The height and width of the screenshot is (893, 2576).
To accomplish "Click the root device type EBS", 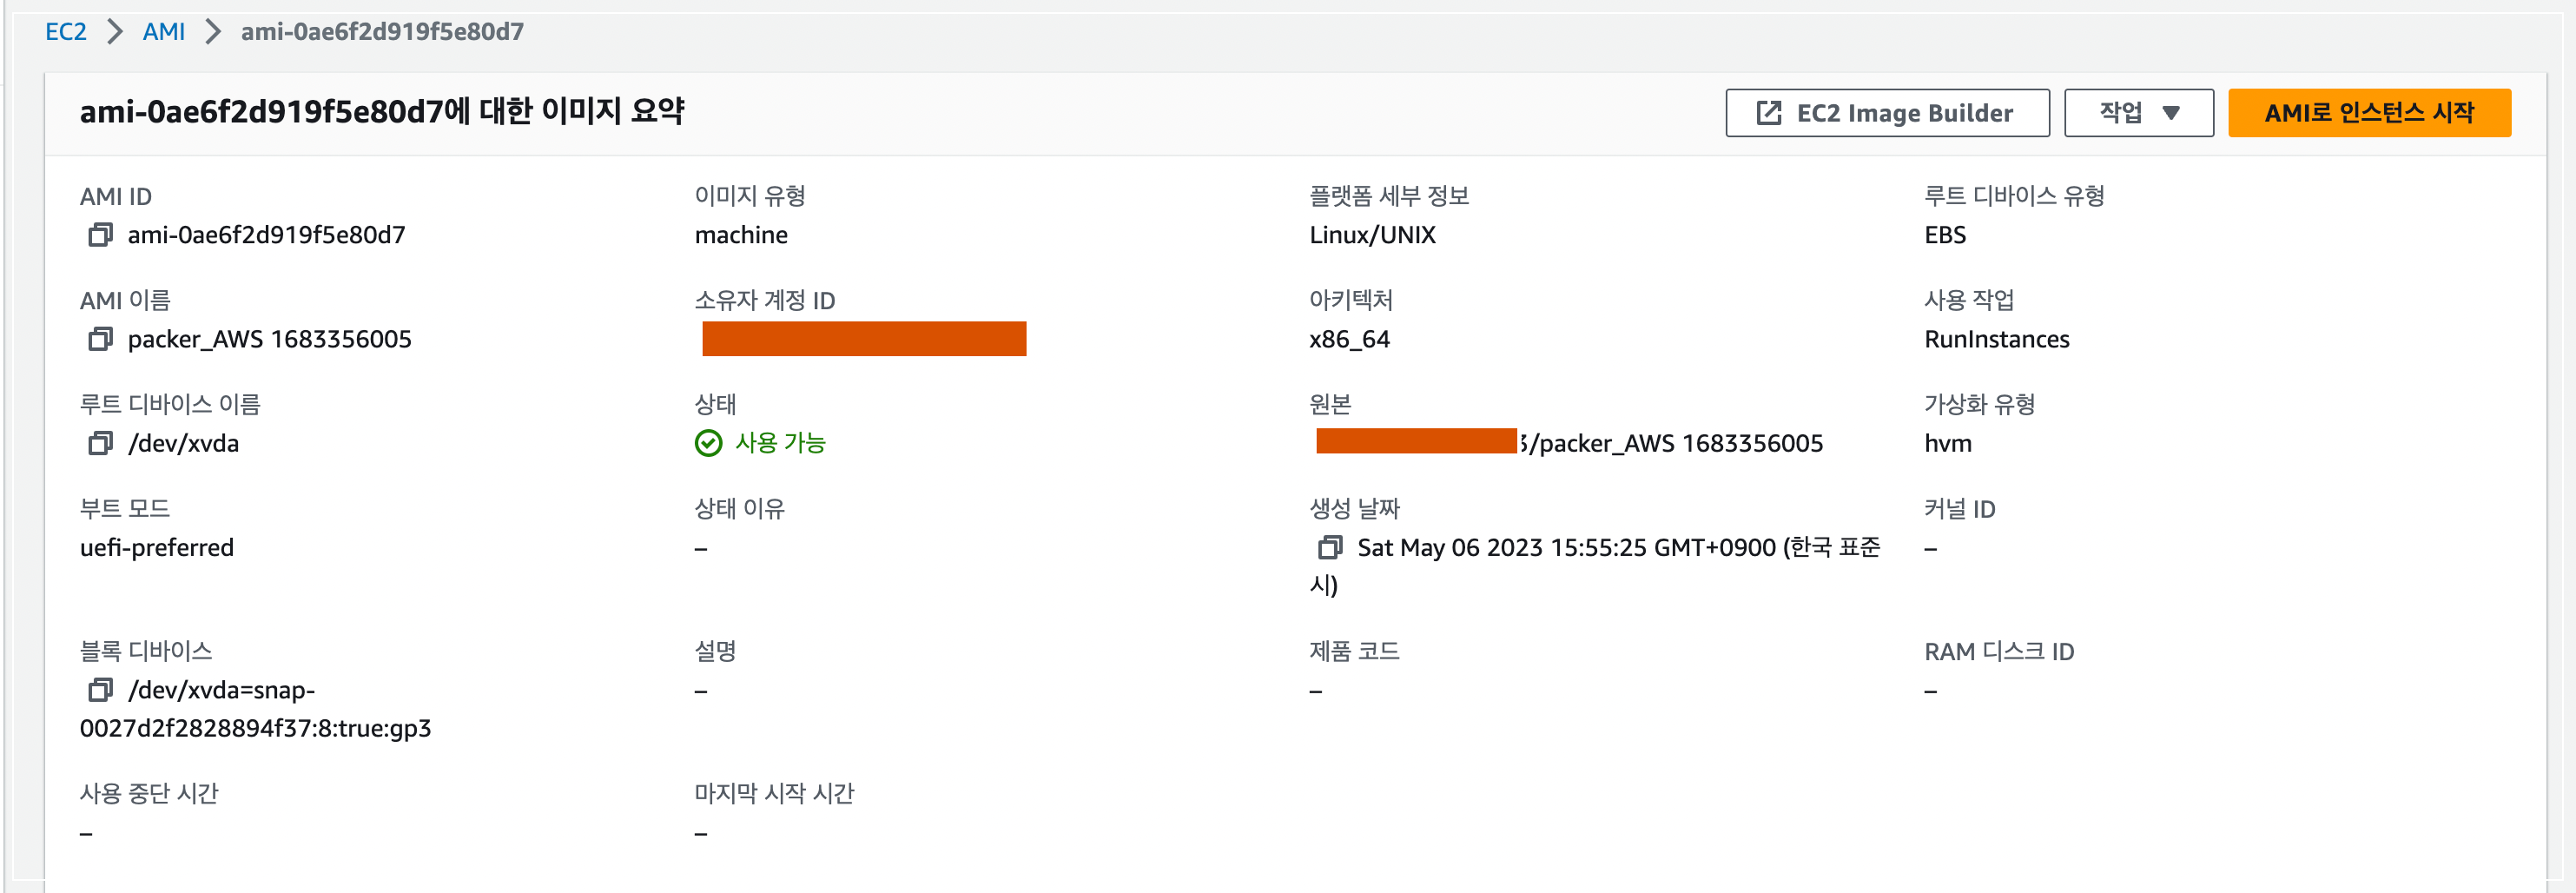I will point(1945,235).
